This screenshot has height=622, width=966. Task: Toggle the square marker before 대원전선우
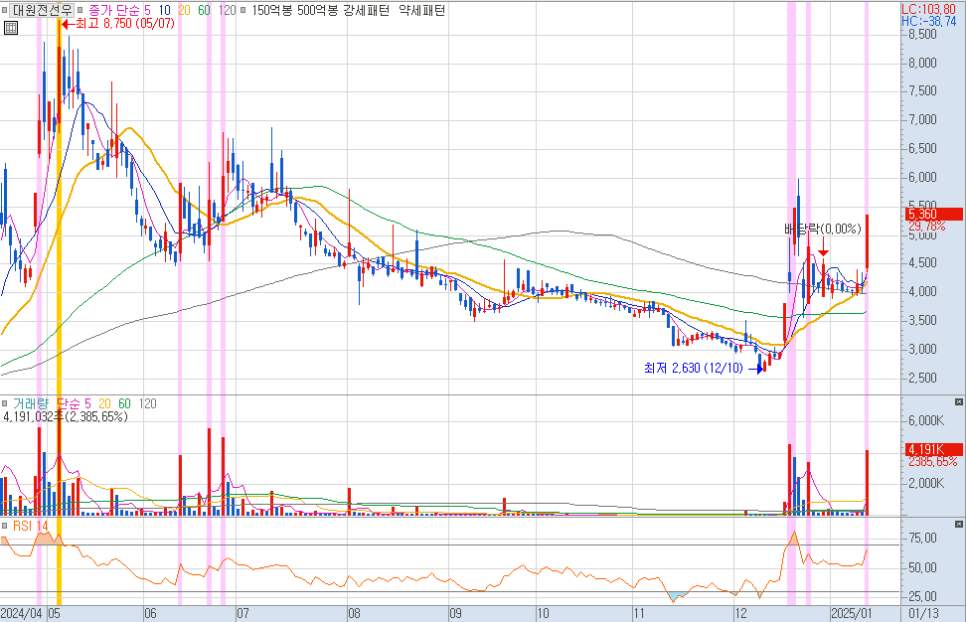(5, 10)
